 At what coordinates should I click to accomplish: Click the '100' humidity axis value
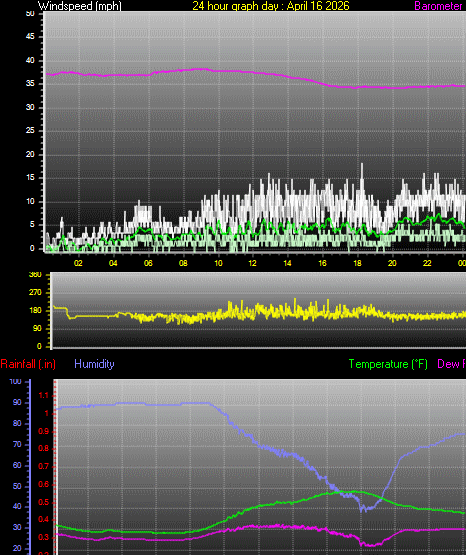16,382
